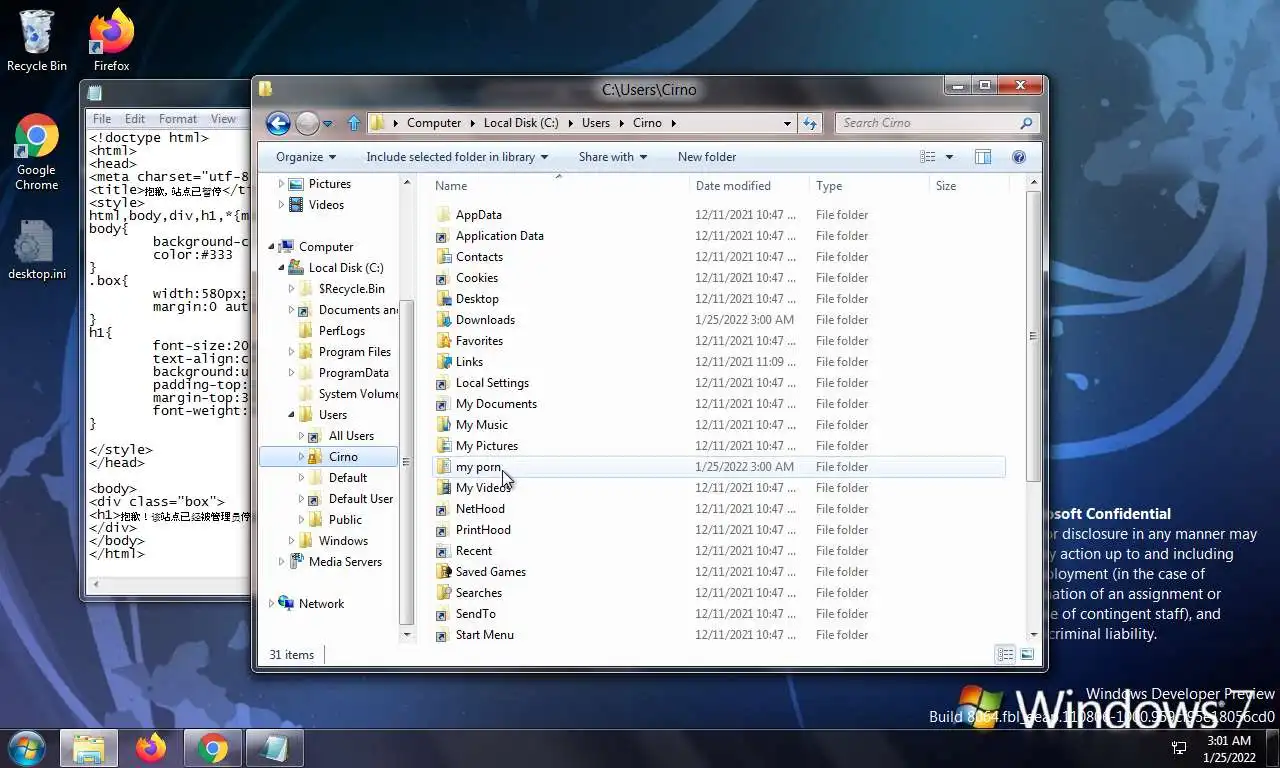This screenshot has width=1280, height=768.
Task: Select the My Music folder icon
Action: [x=444, y=425]
